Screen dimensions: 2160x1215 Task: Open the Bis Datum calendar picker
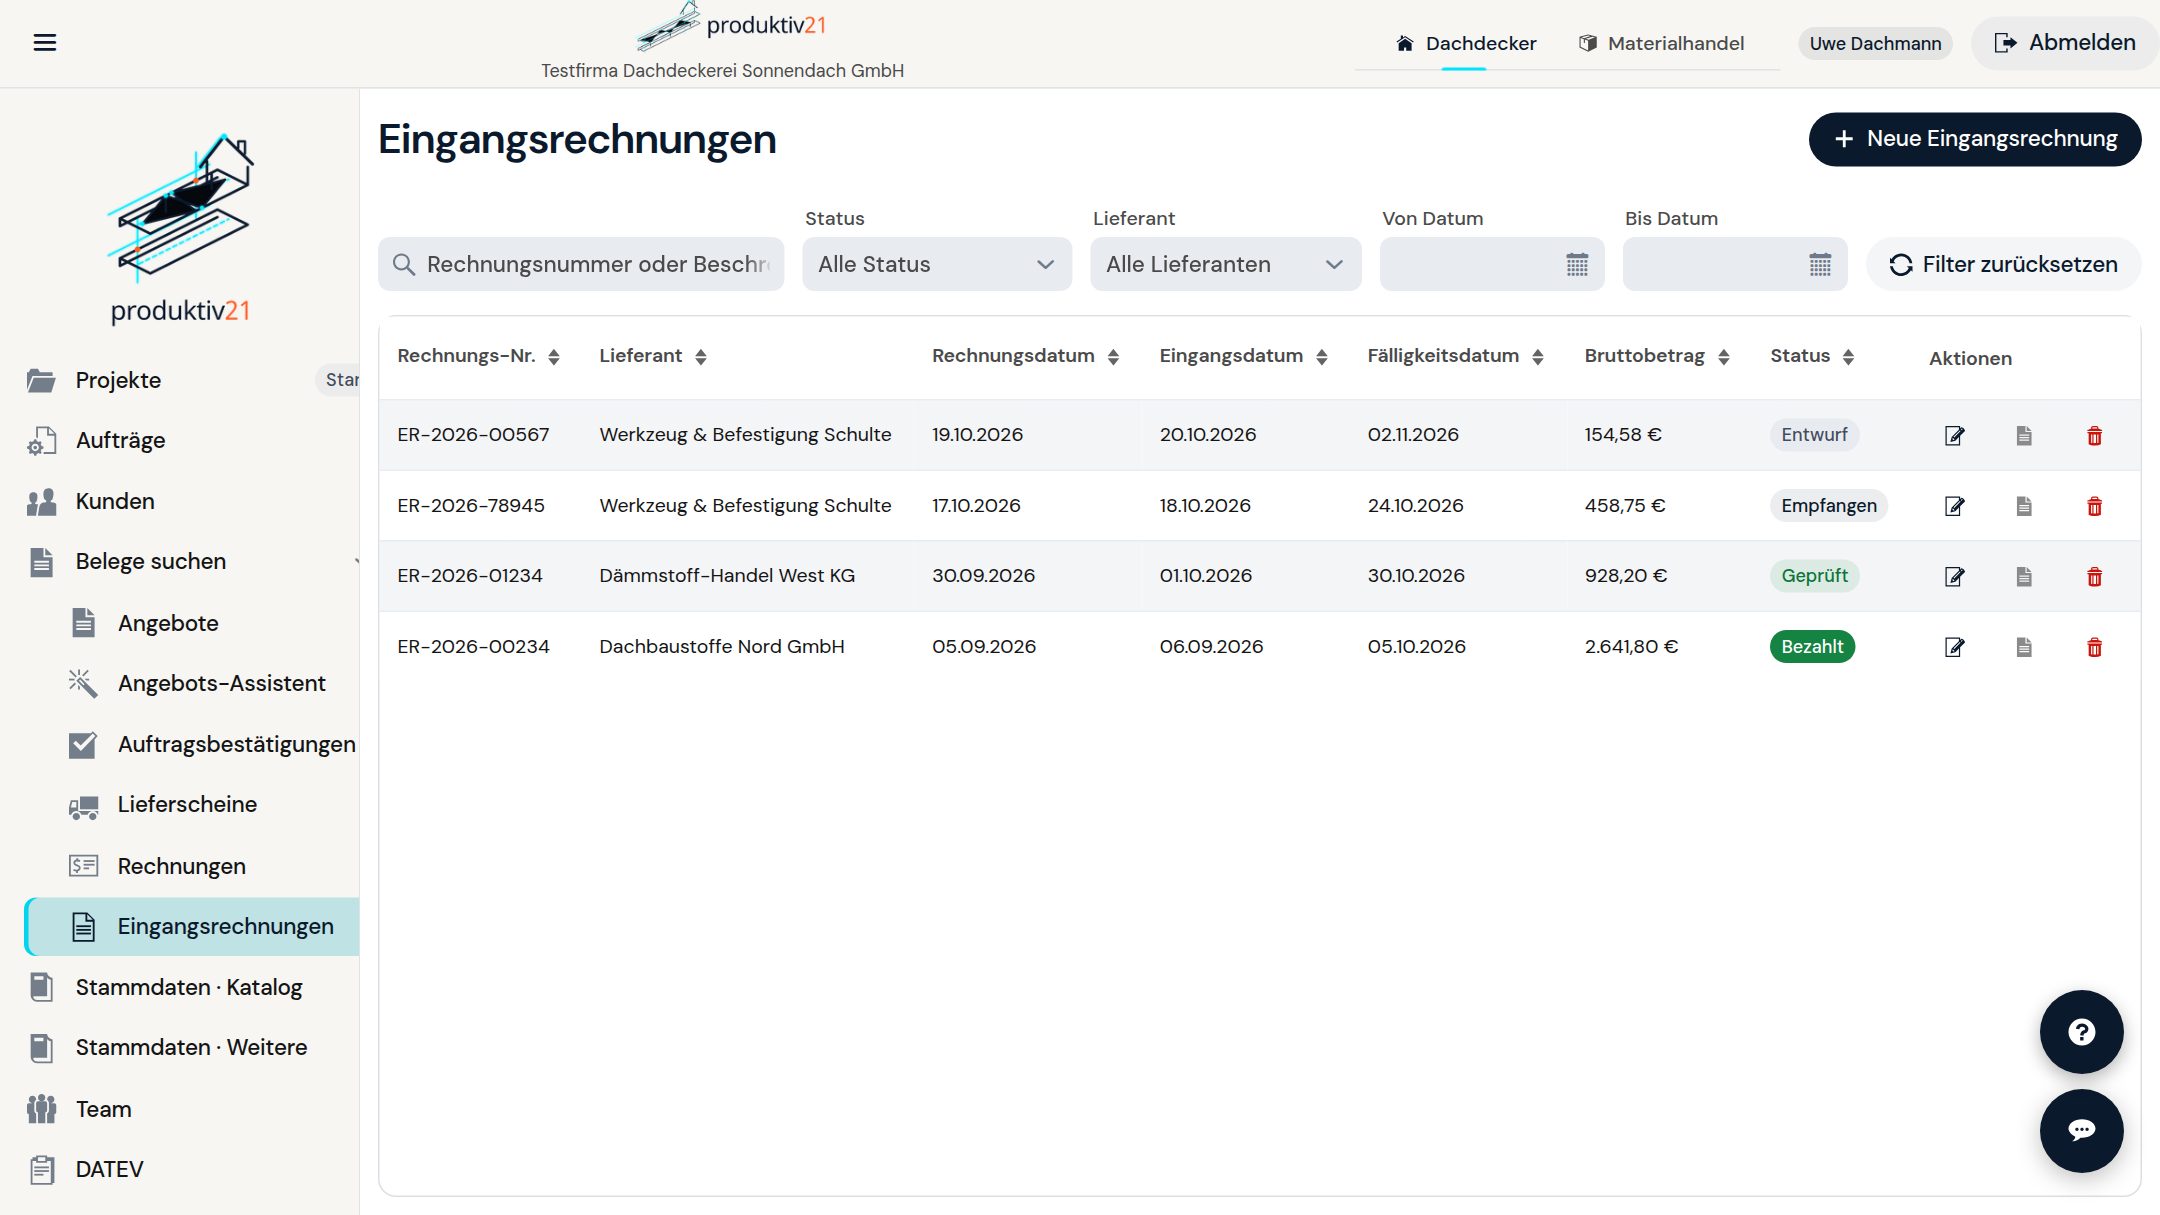pos(1820,264)
